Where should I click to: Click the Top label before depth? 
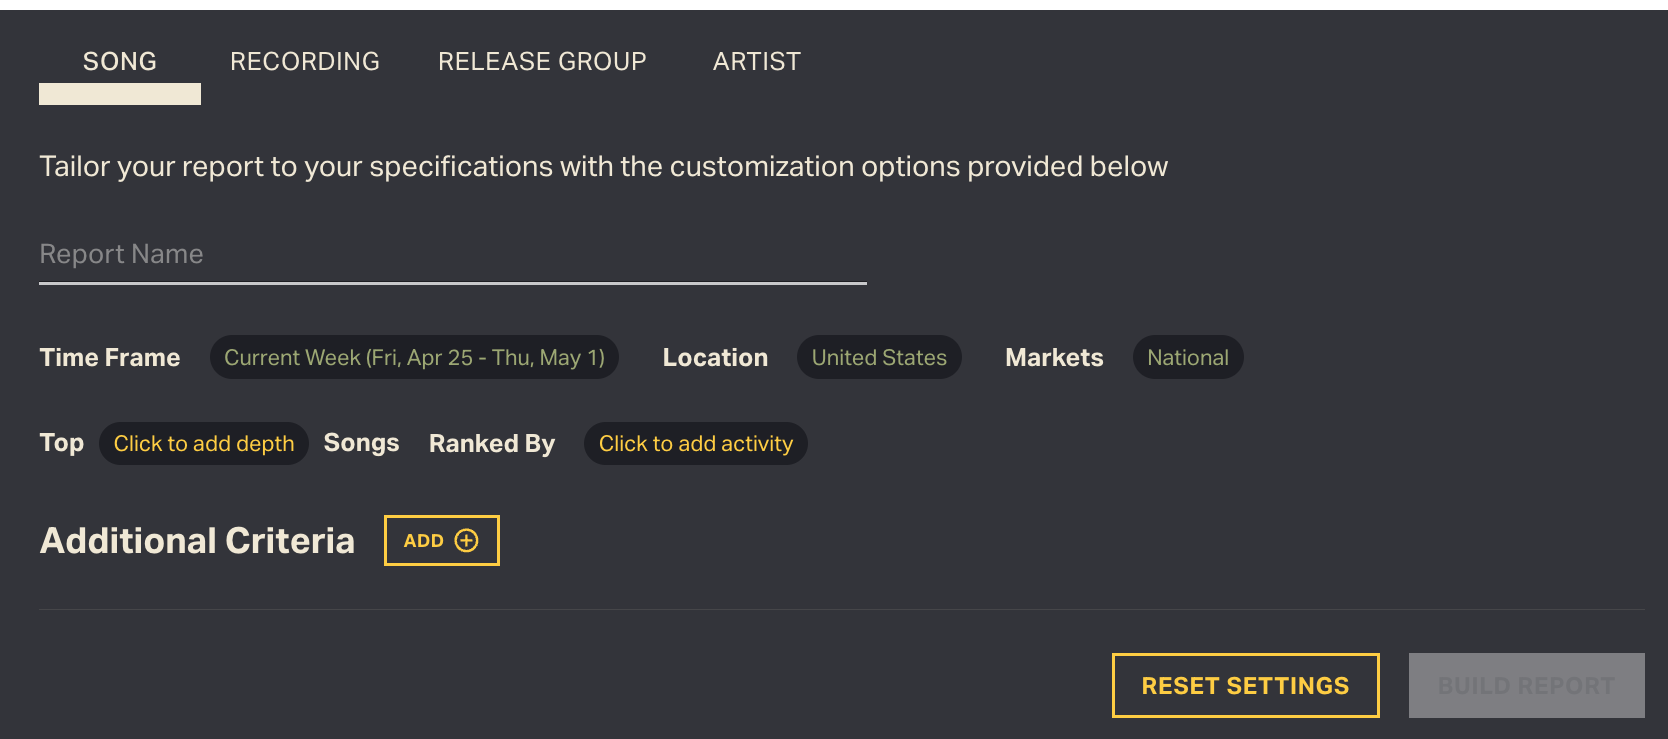coord(62,443)
